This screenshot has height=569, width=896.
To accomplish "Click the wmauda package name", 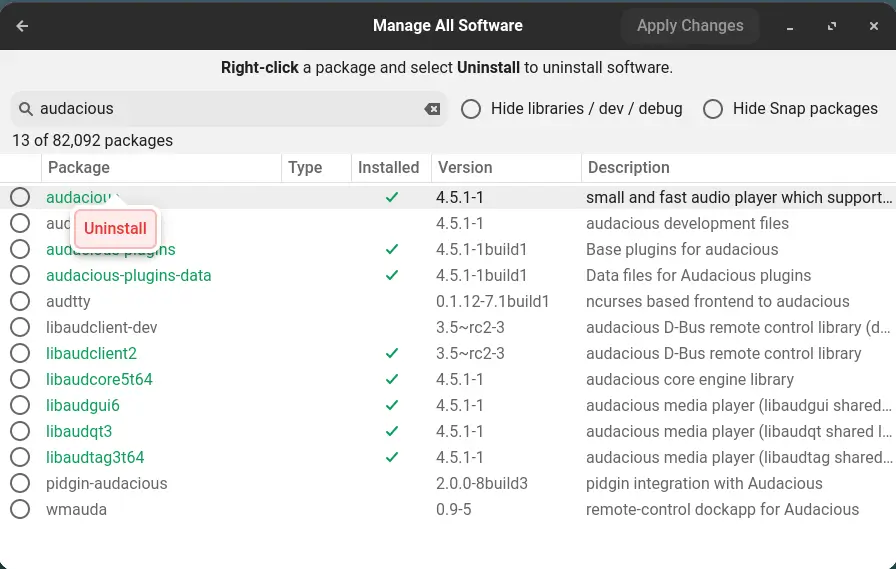I will click(77, 510).
